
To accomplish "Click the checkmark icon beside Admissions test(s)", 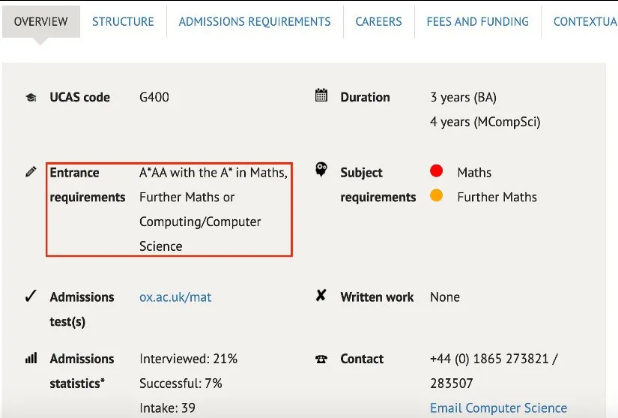I will click(30, 296).
